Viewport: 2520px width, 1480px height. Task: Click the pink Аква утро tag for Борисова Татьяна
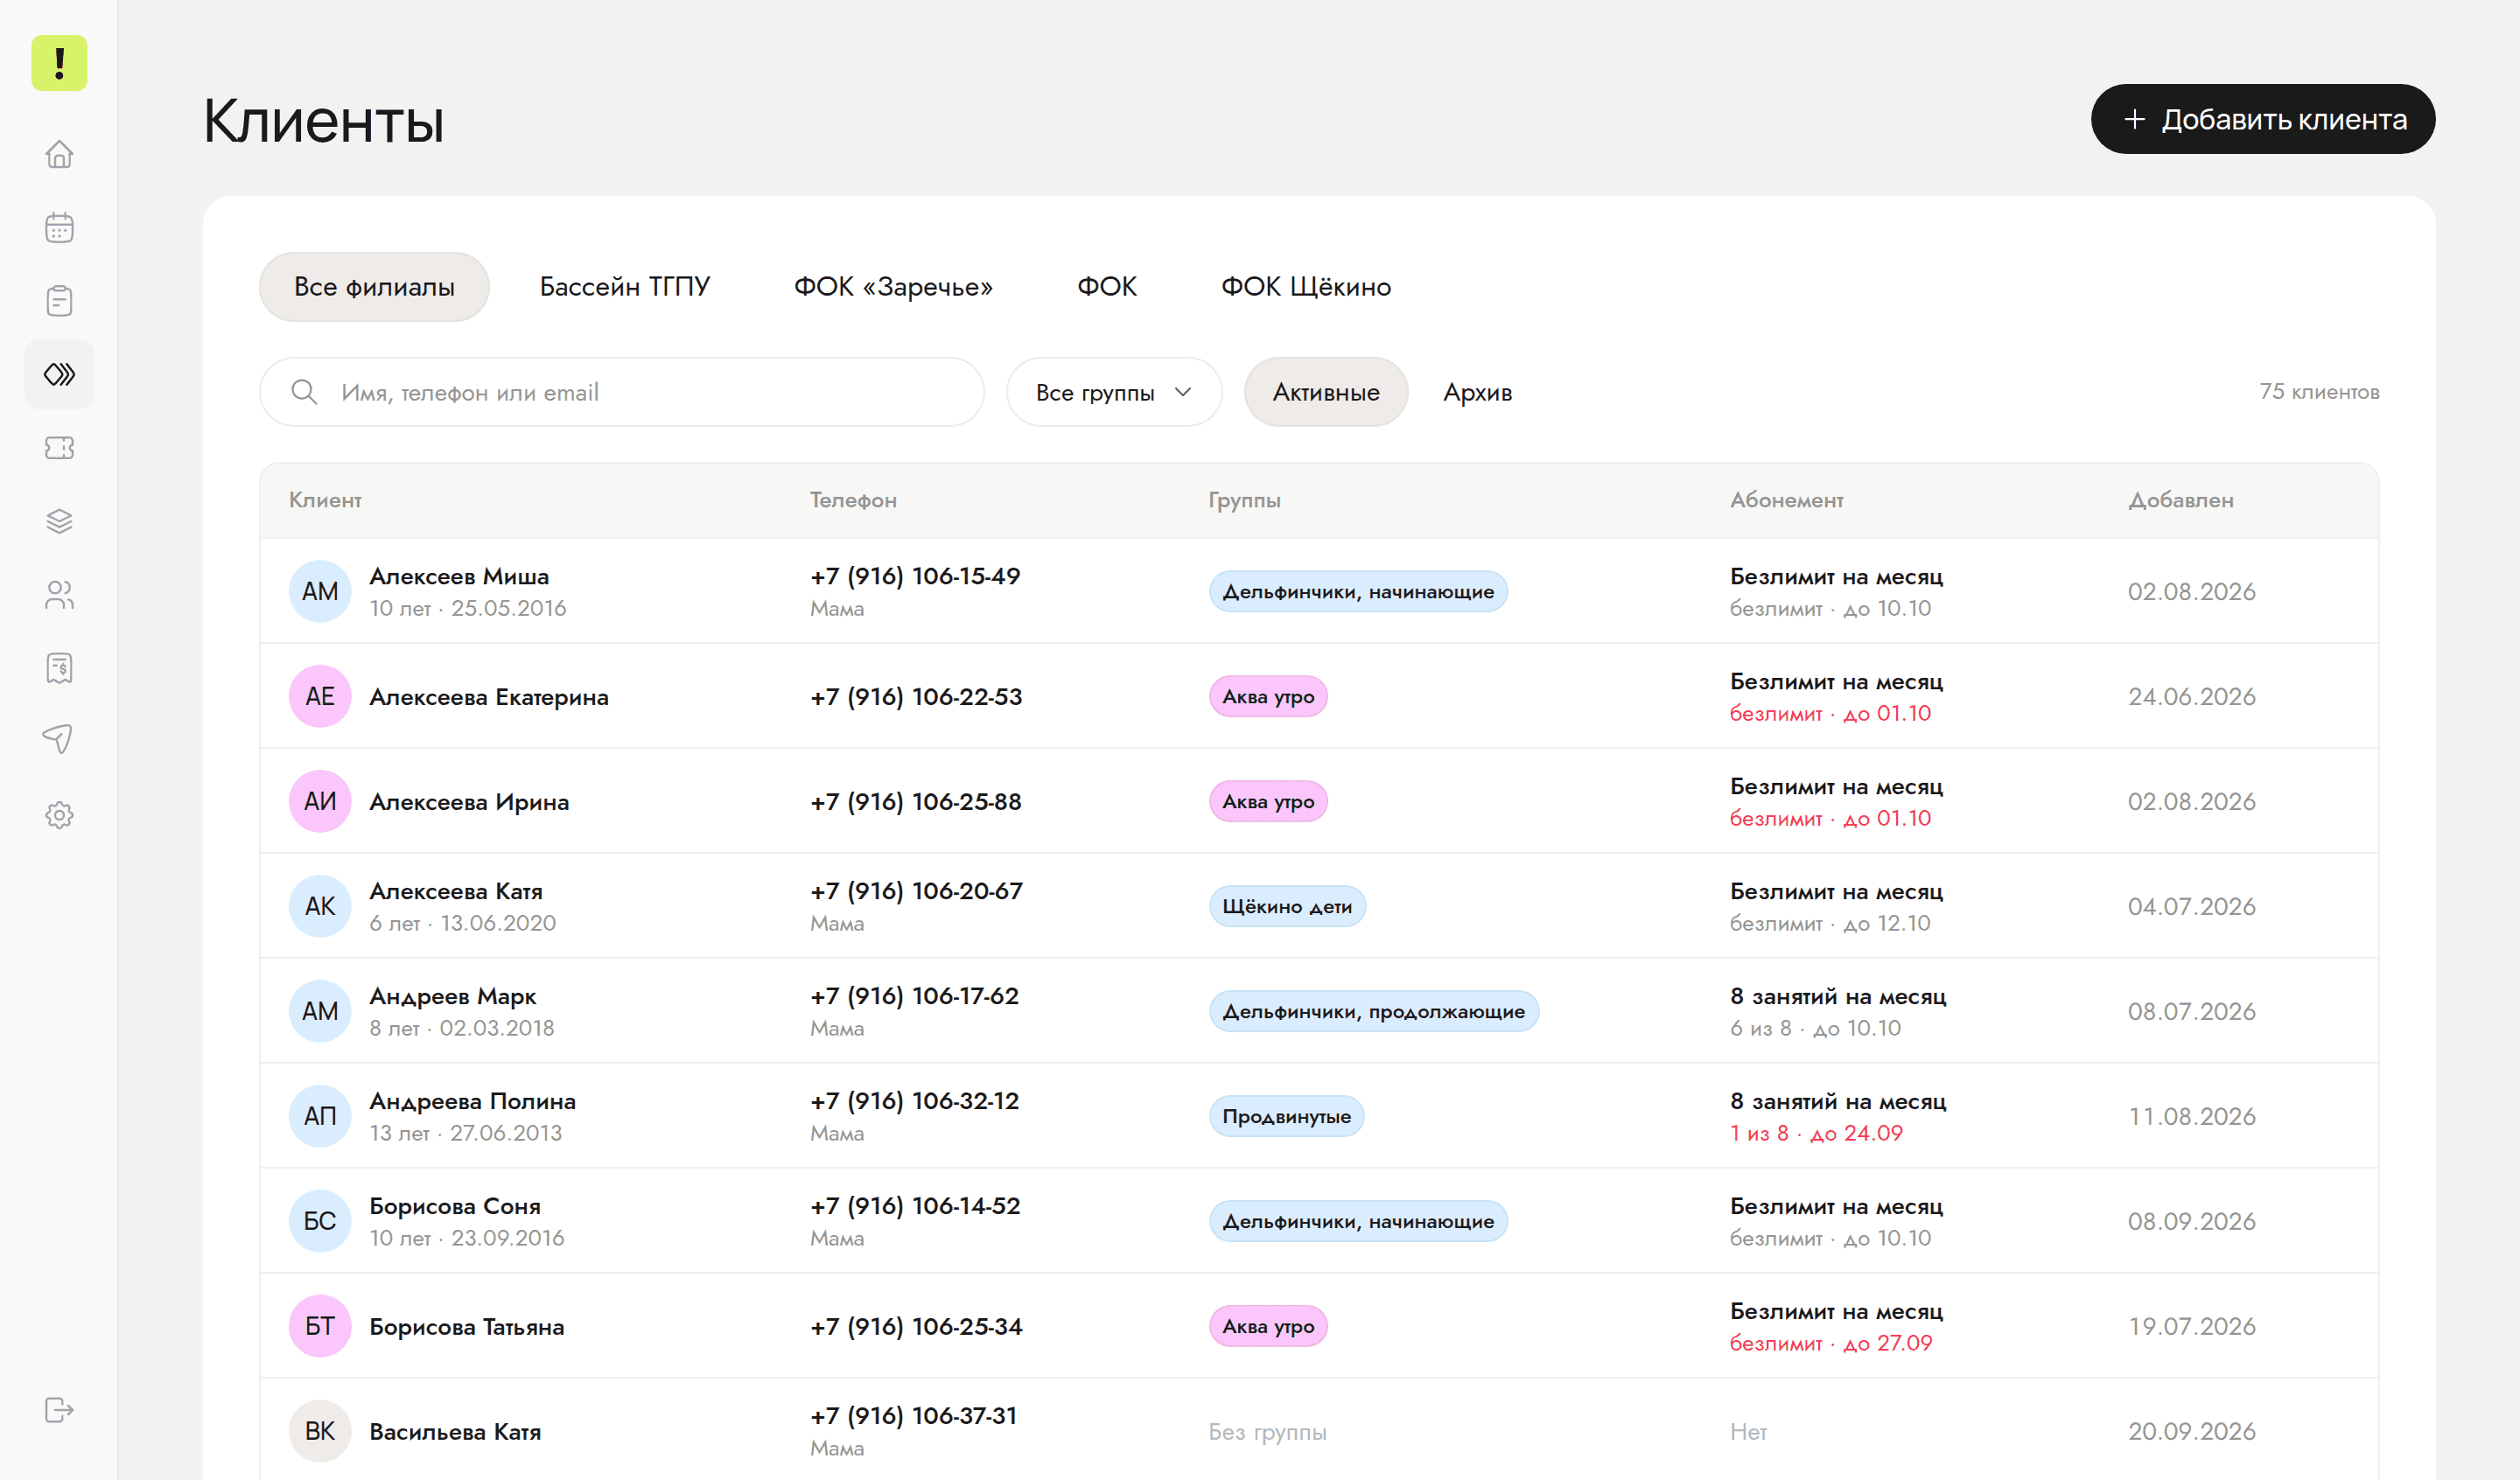(1268, 1326)
